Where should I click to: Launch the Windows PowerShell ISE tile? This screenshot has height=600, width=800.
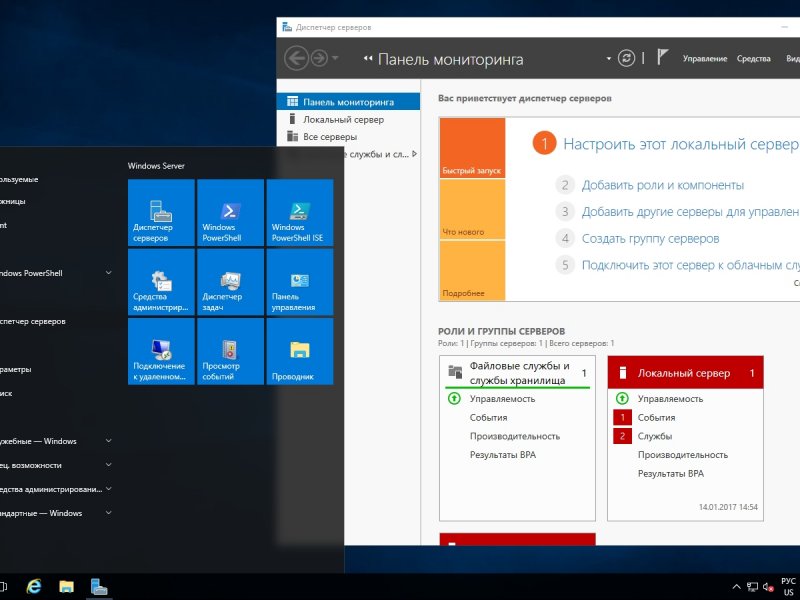click(300, 213)
